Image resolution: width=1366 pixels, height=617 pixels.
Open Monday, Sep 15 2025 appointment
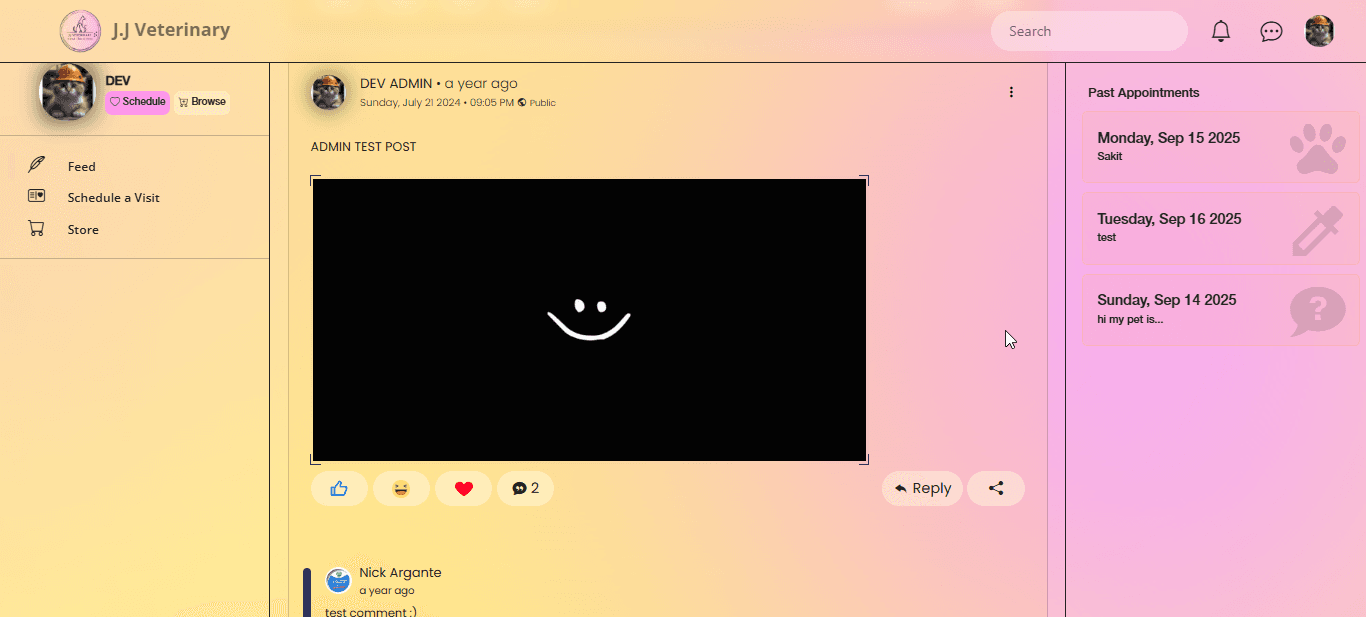point(1220,146)
